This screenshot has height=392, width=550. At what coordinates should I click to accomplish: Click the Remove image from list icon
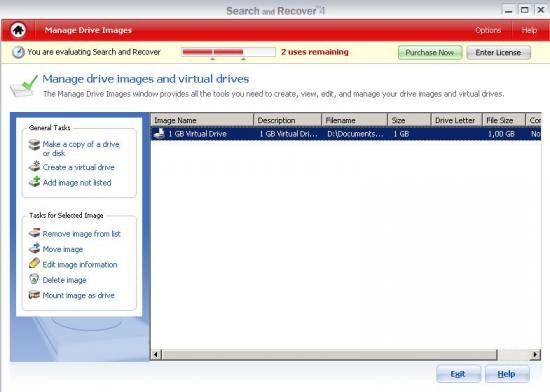tap(34, 233)
